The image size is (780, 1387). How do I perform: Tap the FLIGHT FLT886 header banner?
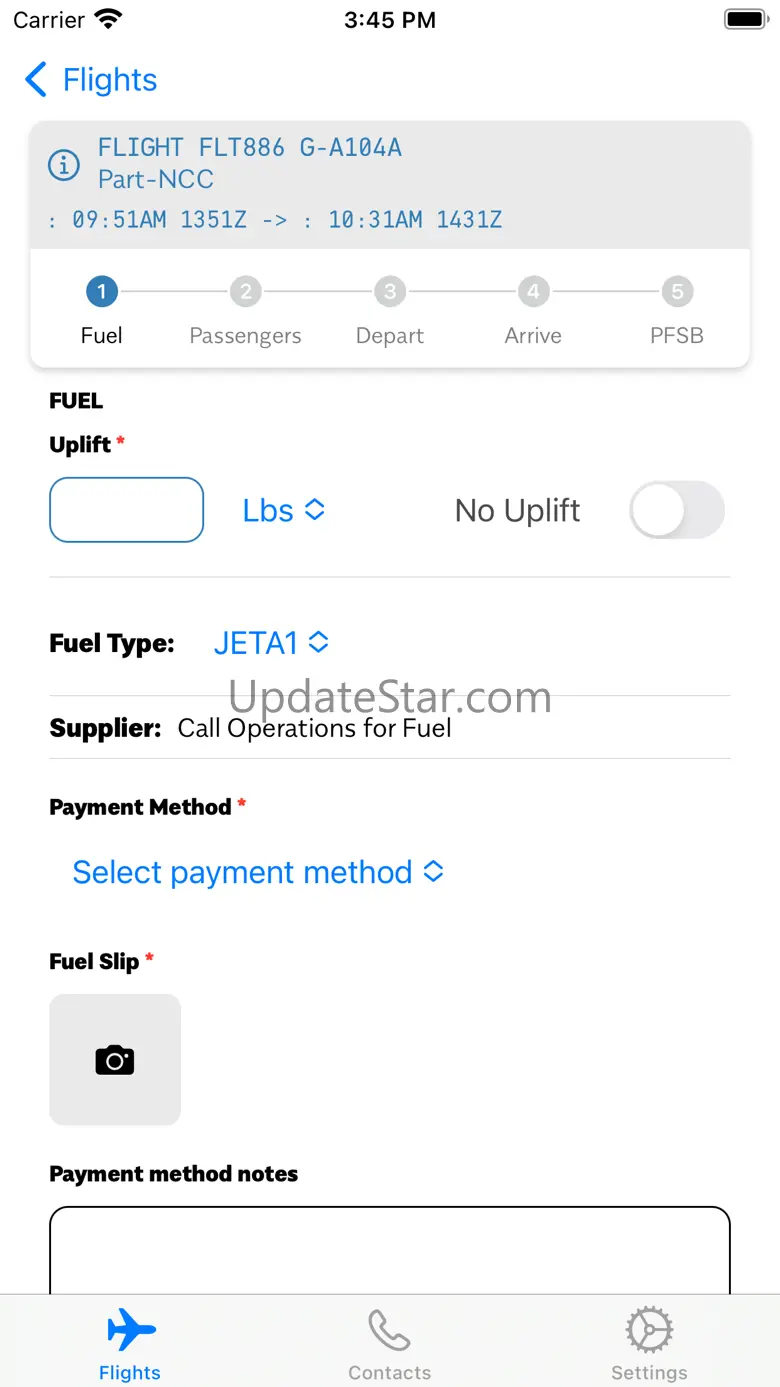point(390,185)
